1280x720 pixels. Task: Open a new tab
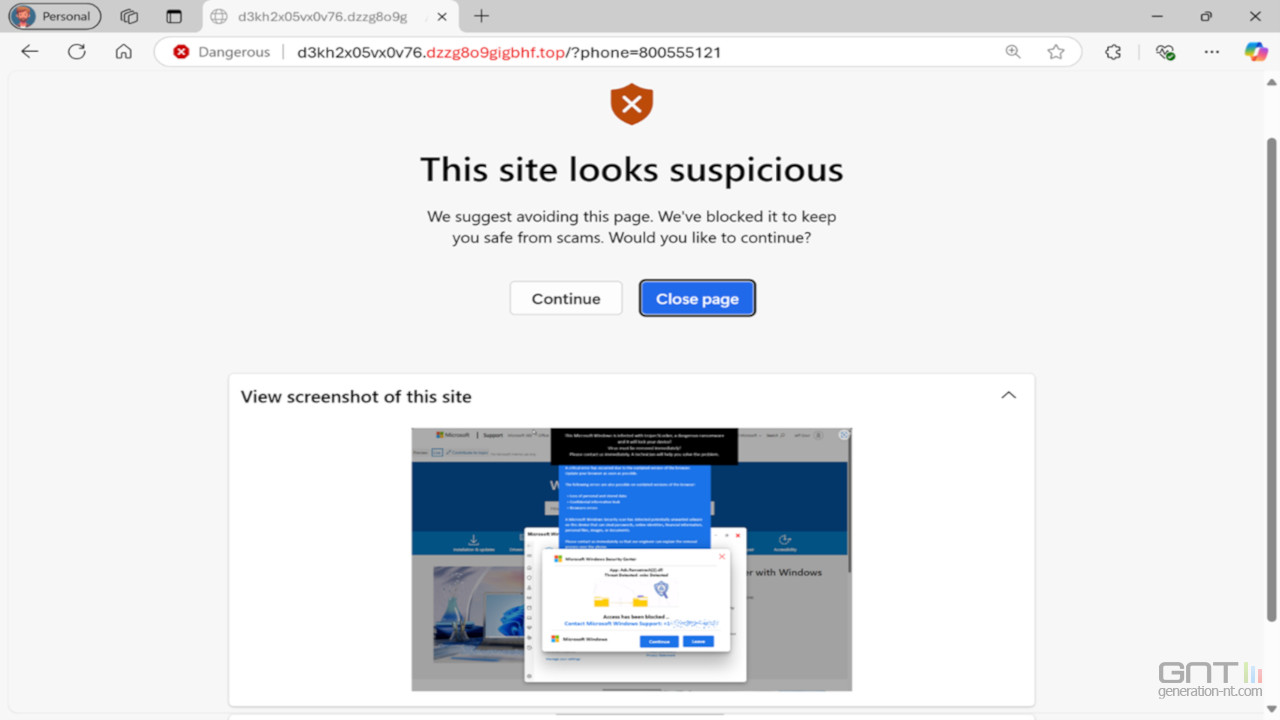[x=482, y=16]
